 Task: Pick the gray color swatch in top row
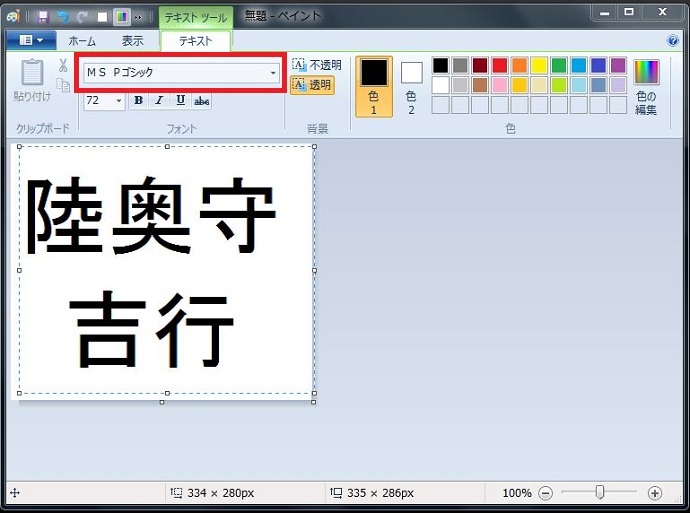[460, 66]
